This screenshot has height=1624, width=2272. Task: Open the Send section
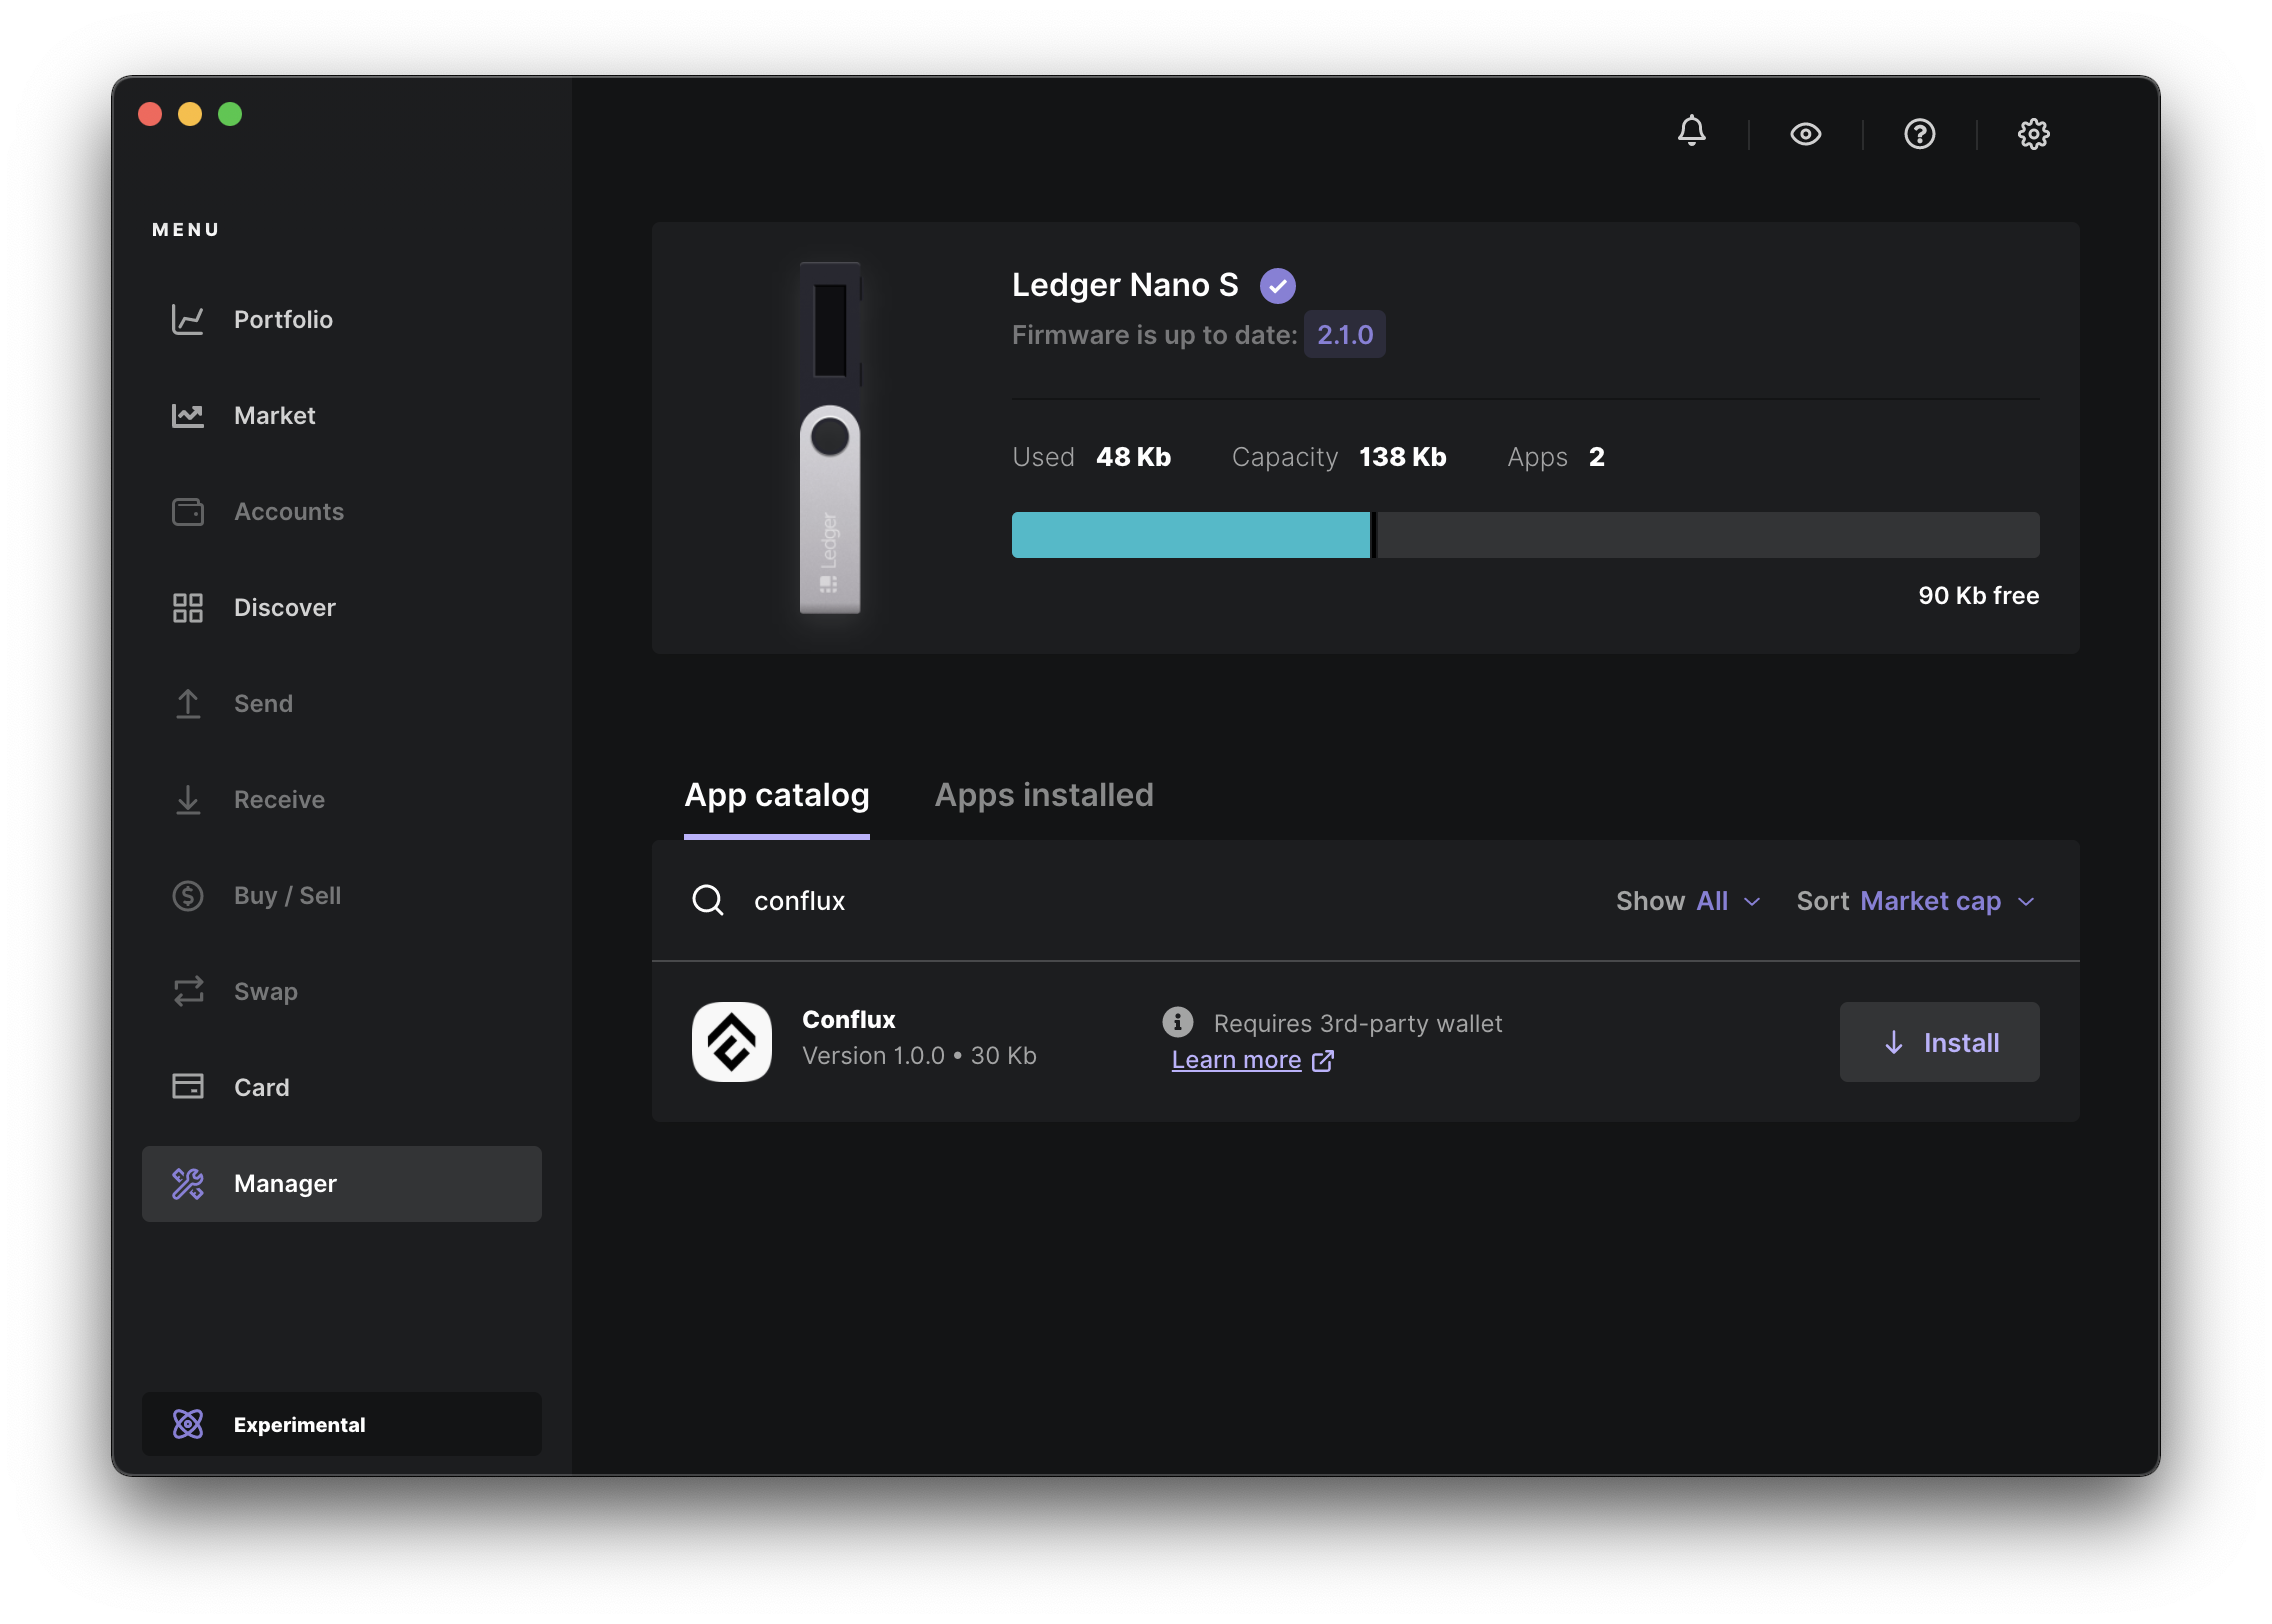(x=263, y=703)
